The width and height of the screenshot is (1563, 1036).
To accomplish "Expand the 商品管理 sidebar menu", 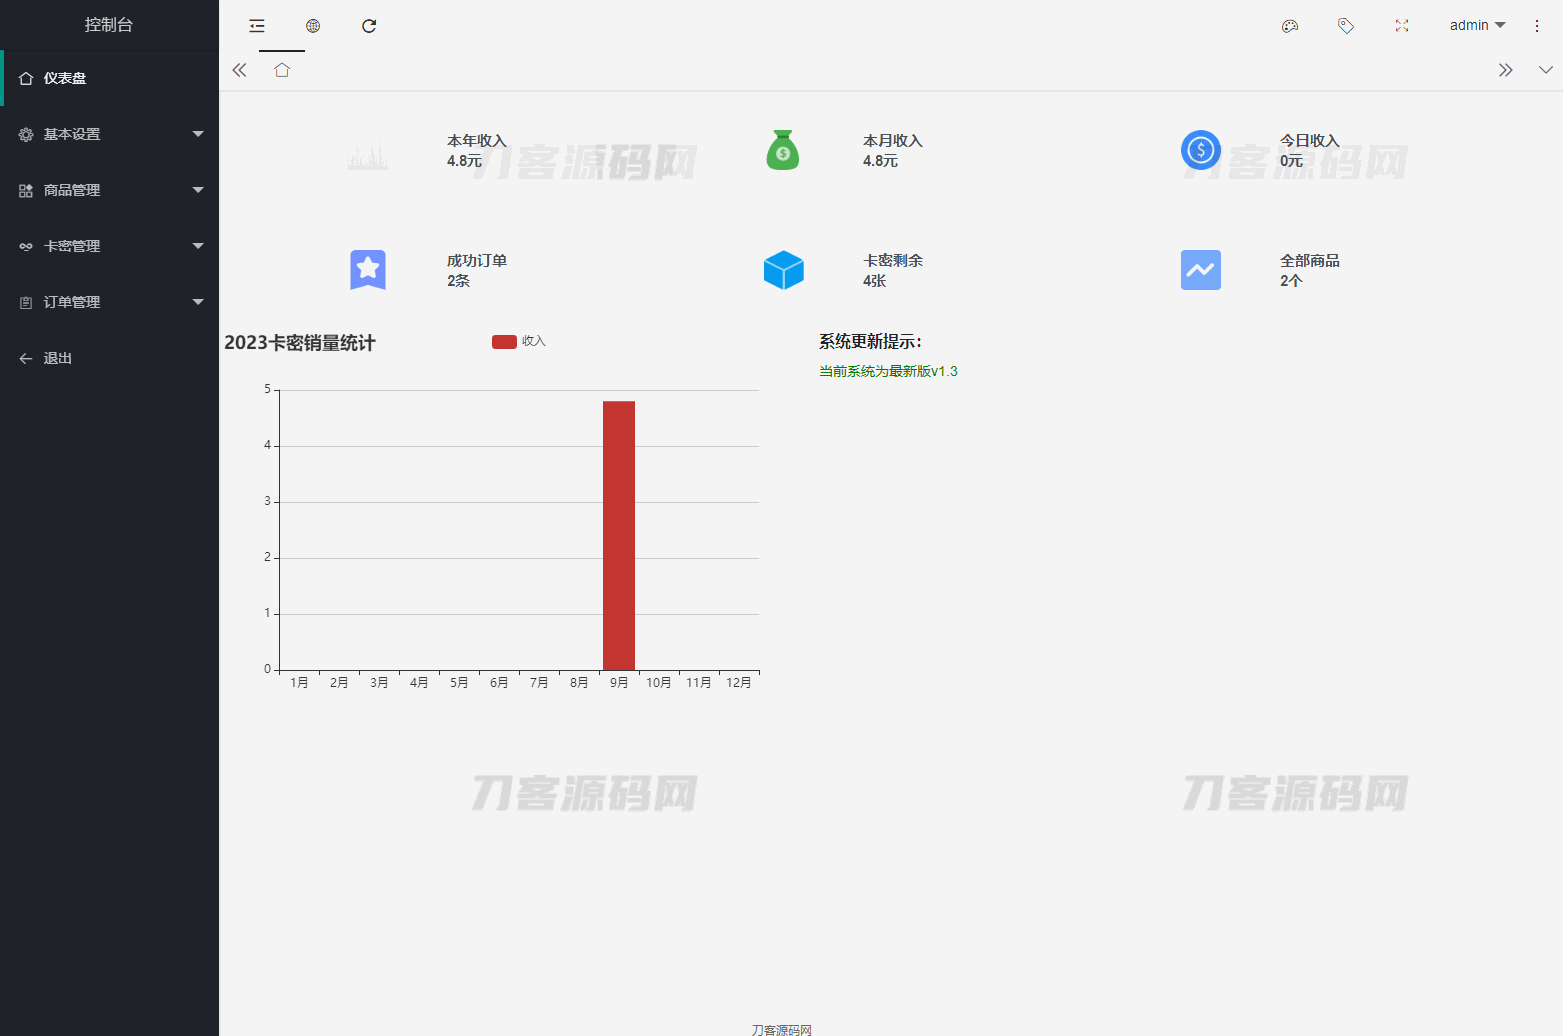I will [x=109, y=190].
